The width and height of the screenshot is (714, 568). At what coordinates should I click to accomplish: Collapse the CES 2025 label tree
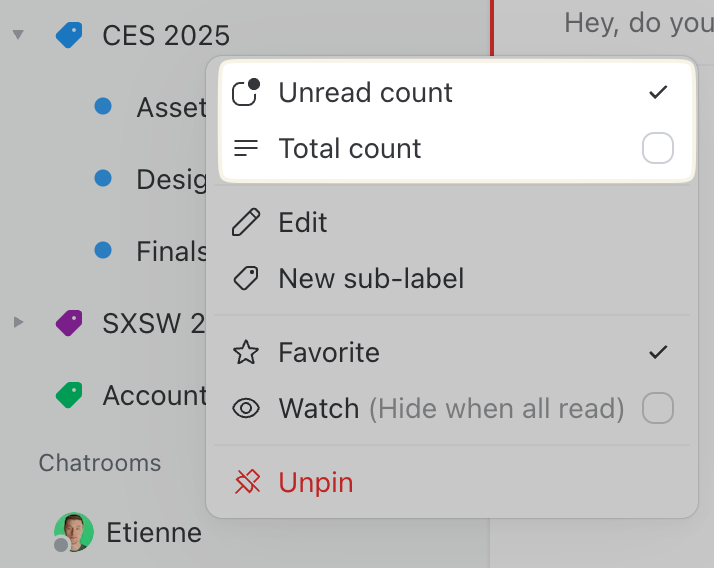(x=18, y=36)
